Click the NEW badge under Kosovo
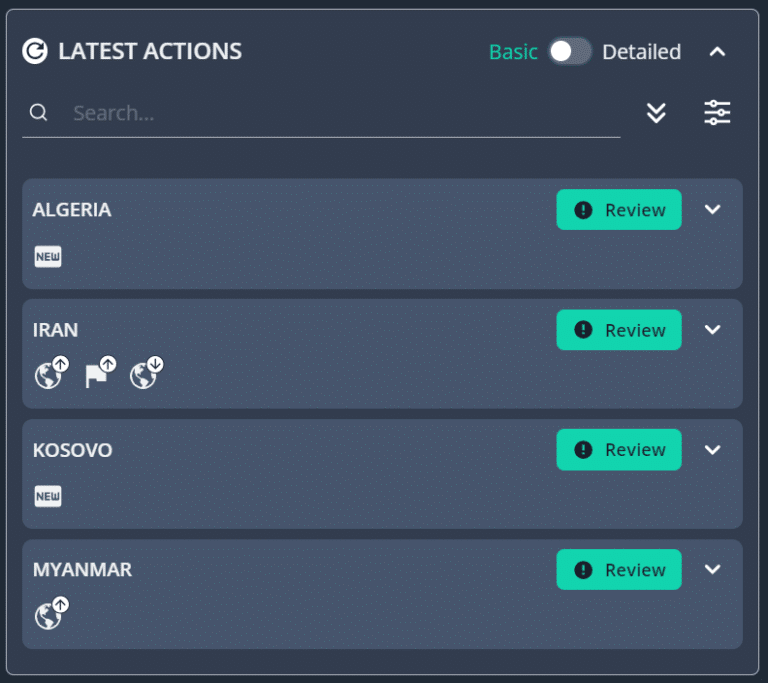The image size is (768, 683). click(x=48, y=496)
